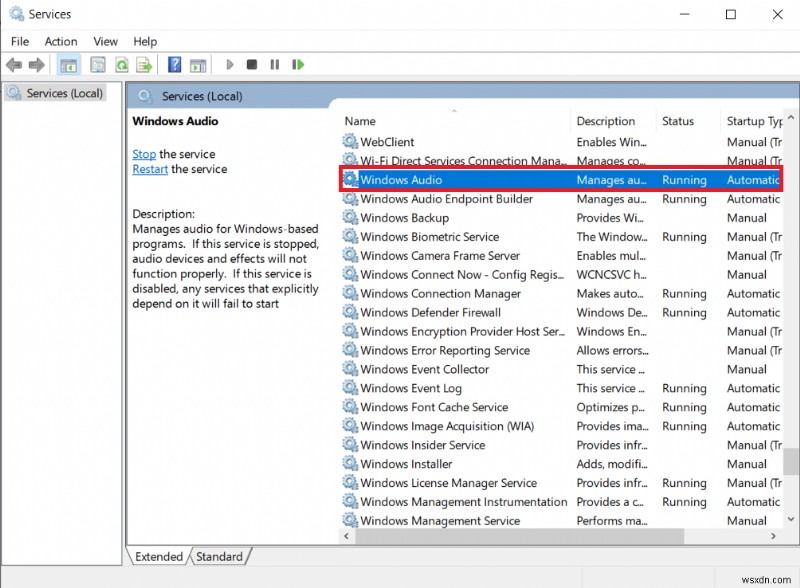Refresh the services list via toolbar icon

coord(122,64)
